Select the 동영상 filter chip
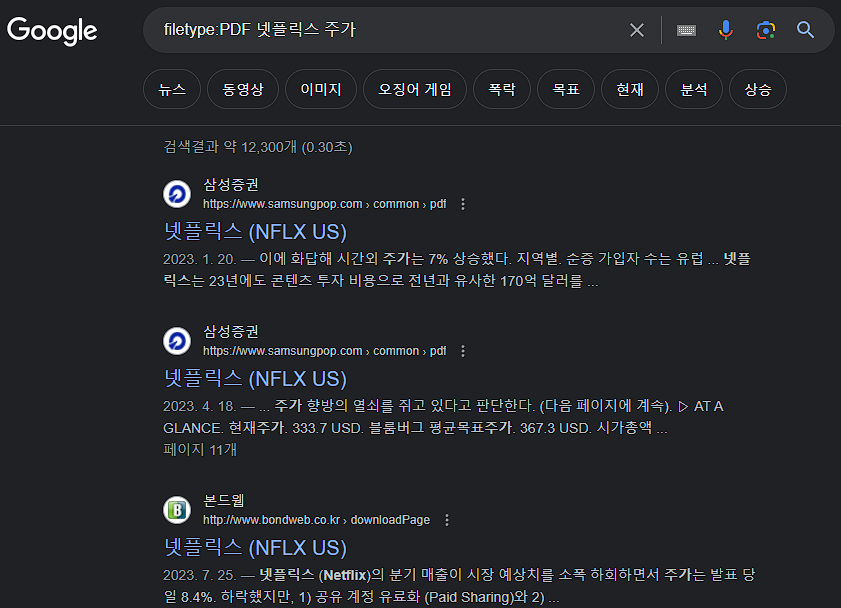 point(243,89)
